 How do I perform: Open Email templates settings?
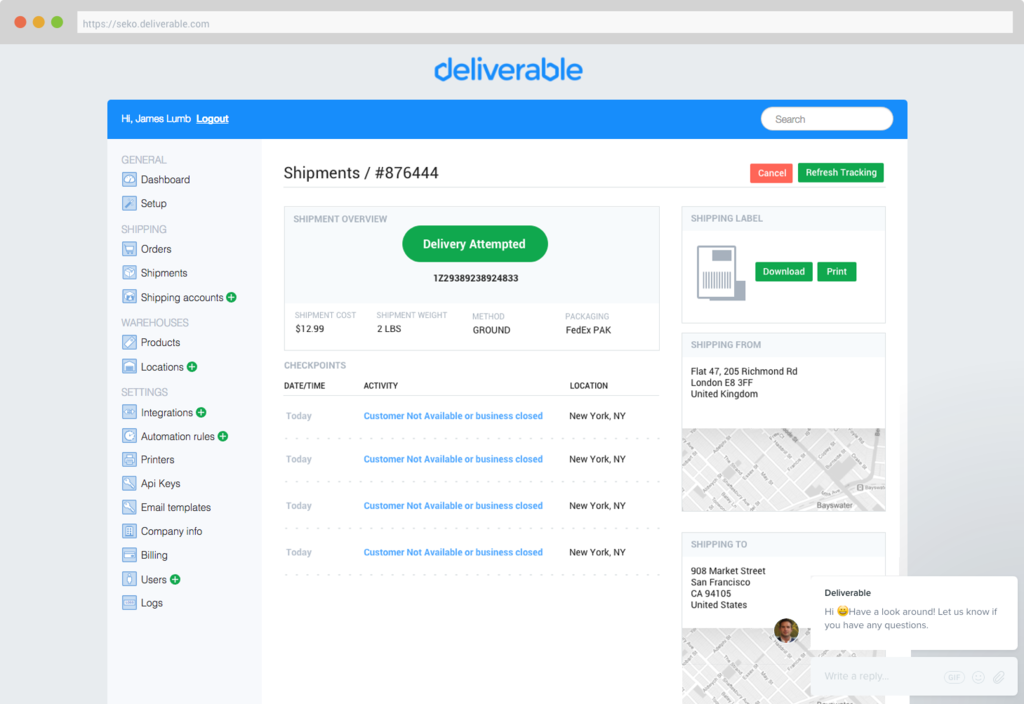coord(176,507)
